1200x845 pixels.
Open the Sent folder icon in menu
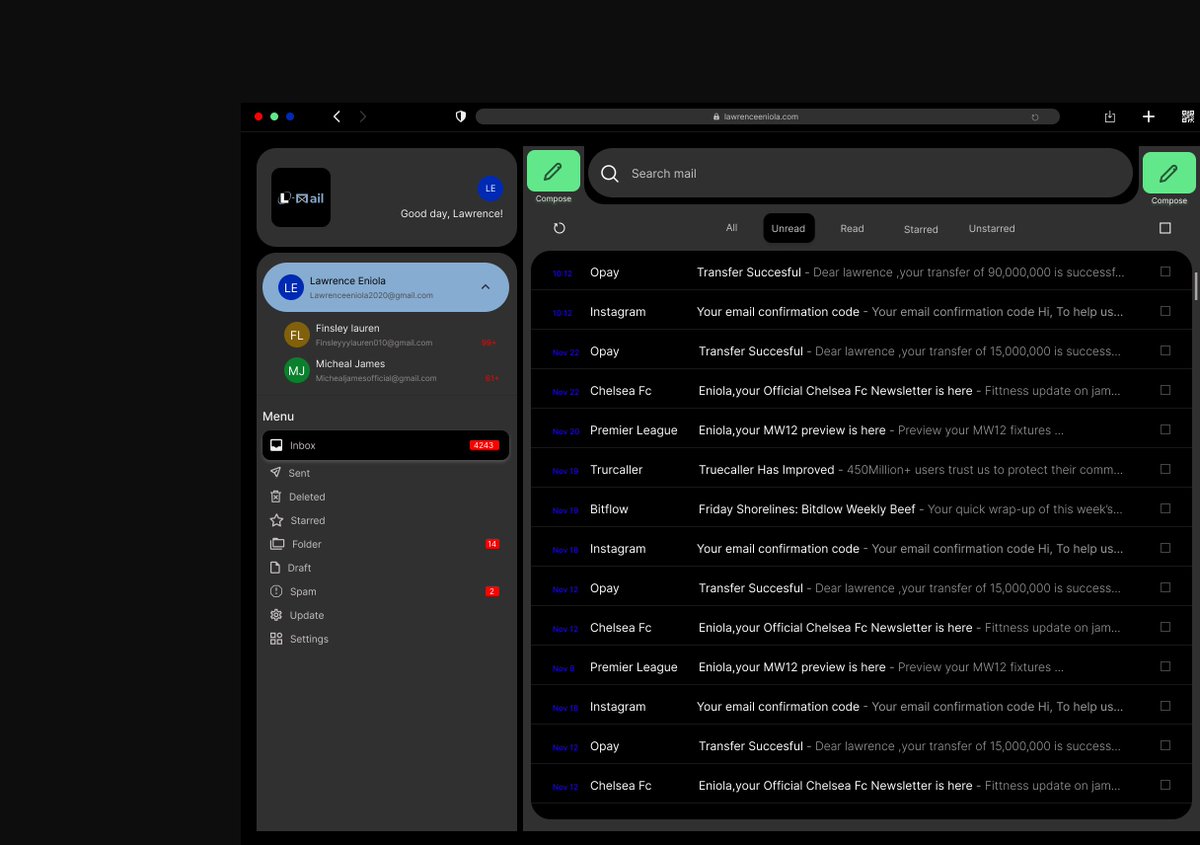point(276,472)
